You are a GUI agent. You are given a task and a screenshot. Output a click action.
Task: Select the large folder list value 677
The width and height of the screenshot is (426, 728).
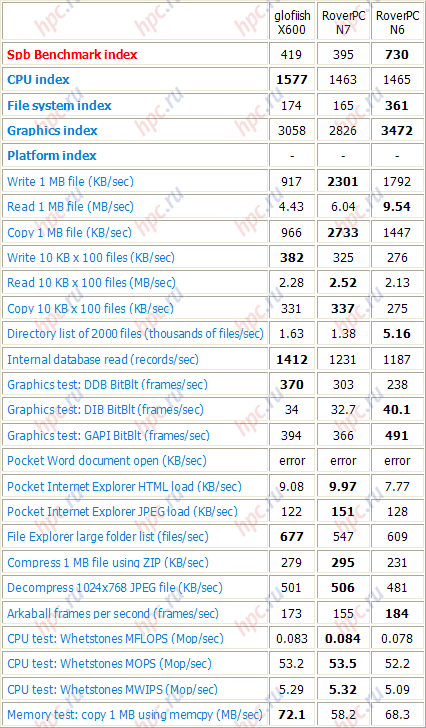coord(291,537)
